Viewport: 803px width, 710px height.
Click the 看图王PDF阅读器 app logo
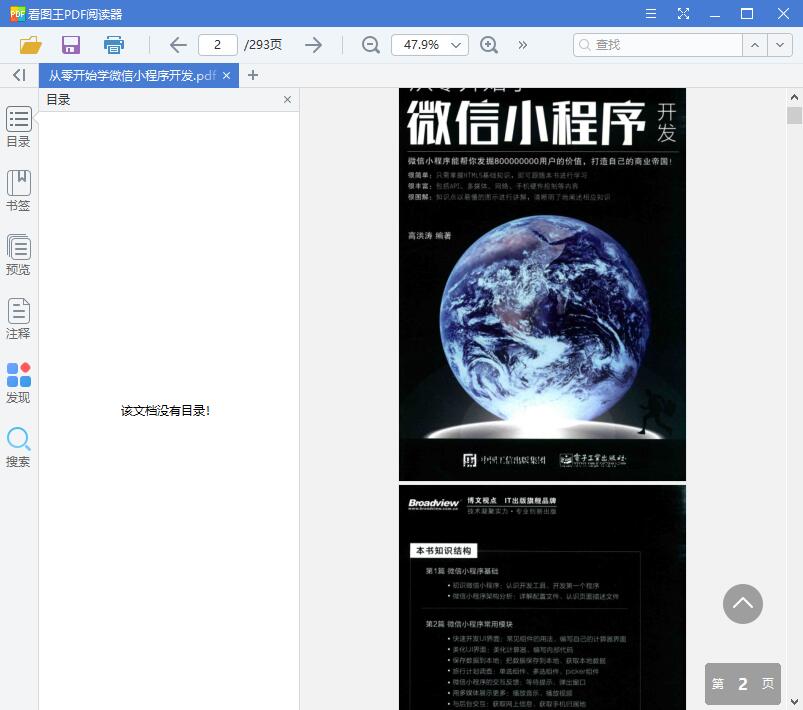[17, 14]
